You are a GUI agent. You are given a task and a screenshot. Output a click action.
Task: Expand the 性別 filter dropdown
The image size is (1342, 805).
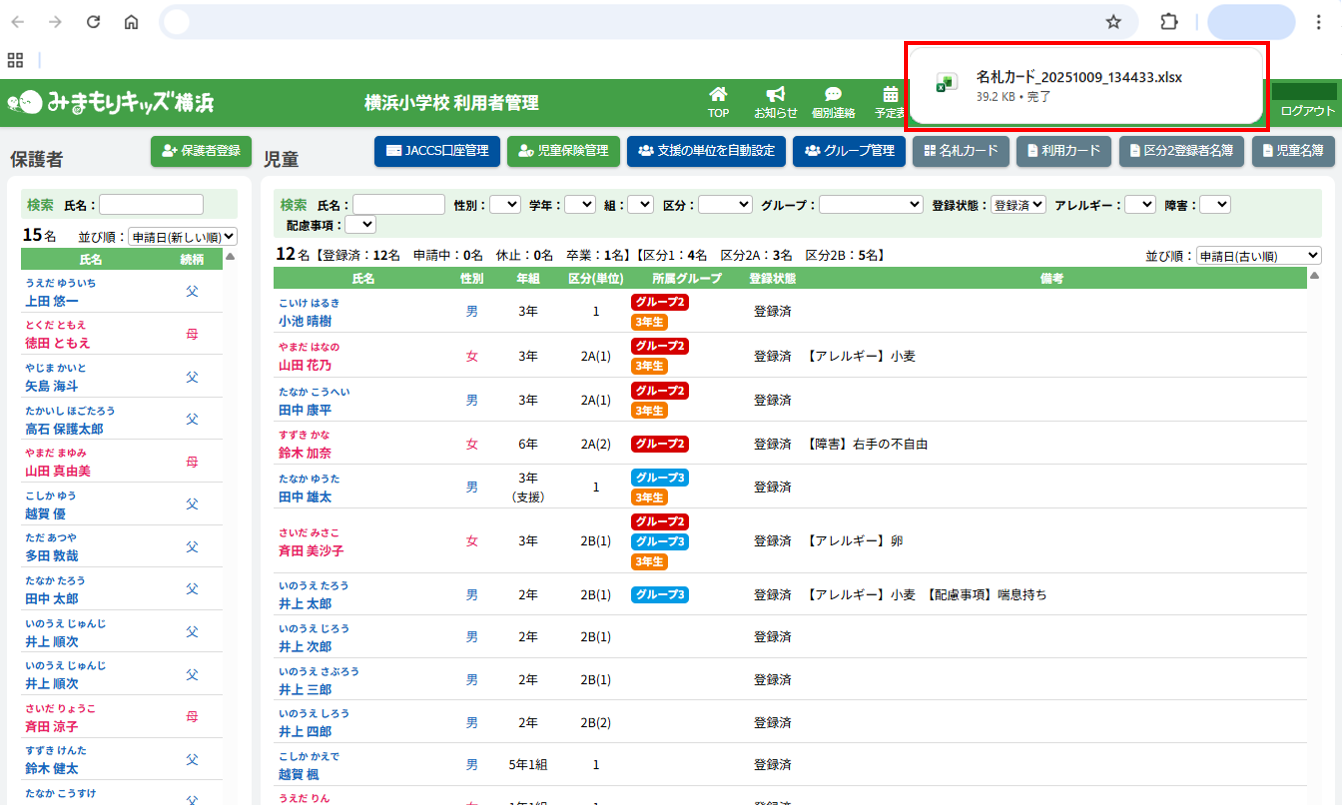[505, 204]
